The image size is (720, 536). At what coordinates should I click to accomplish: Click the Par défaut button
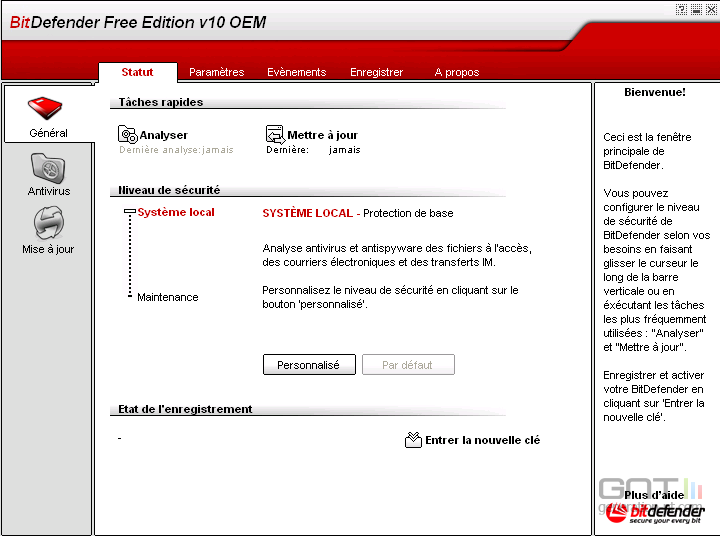tap(408, 365)
